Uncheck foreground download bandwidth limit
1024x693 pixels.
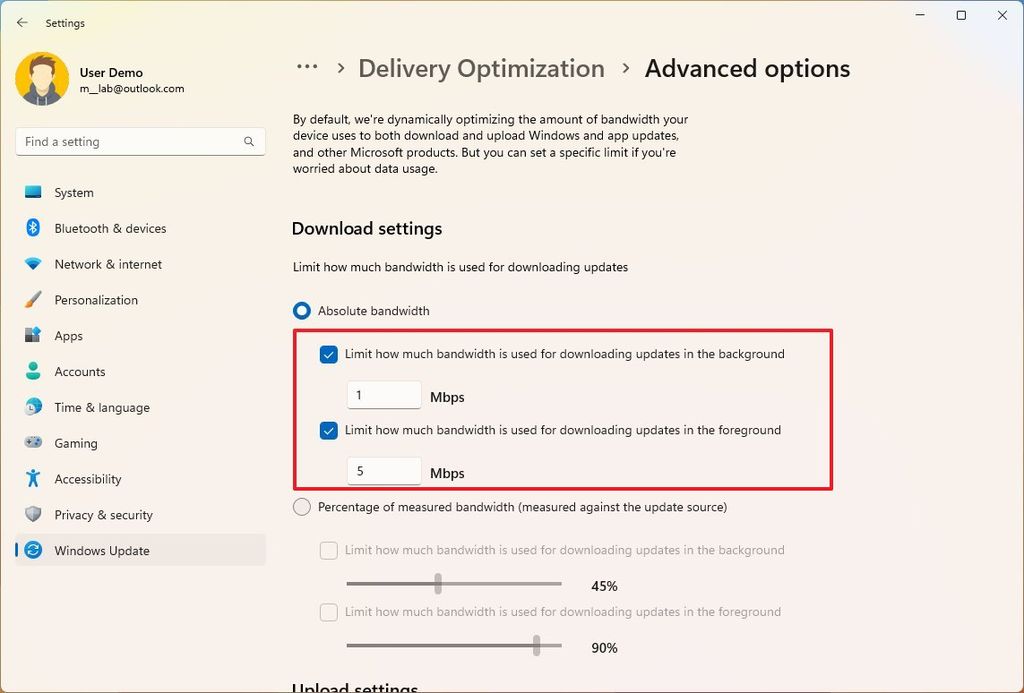click(328, 430)
